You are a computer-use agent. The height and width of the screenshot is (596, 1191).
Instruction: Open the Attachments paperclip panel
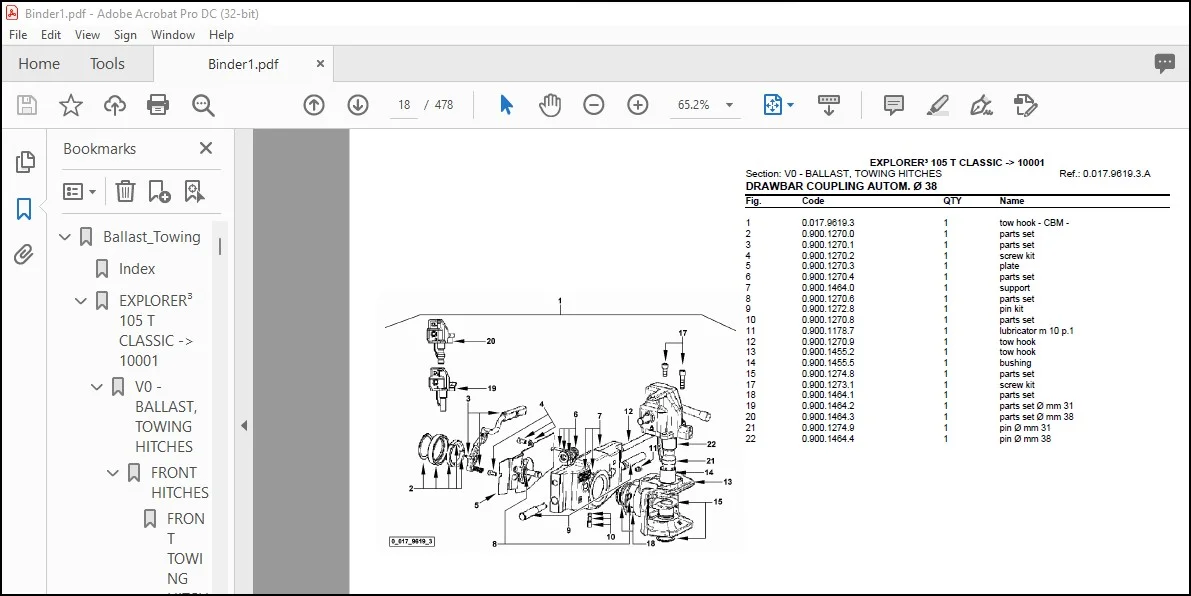click(x=24, y=254)
